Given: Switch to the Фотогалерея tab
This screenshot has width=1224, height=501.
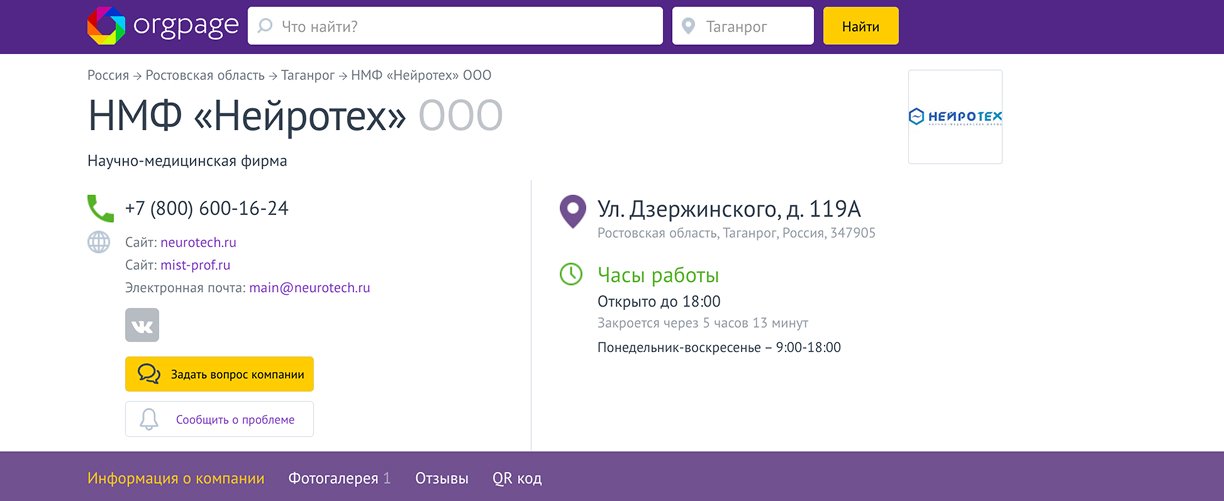Looking at the screenshot, I should pos(339,479).
